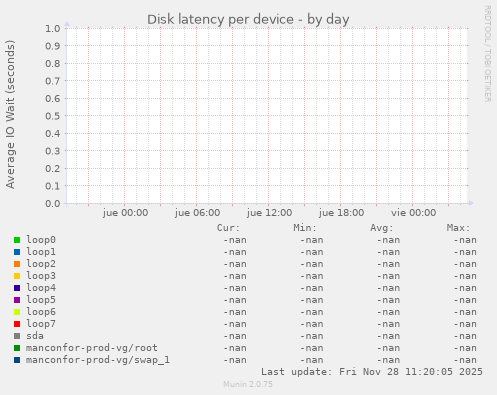
Task: Select the loop4 legend label
Action: (x=41, y=288)
